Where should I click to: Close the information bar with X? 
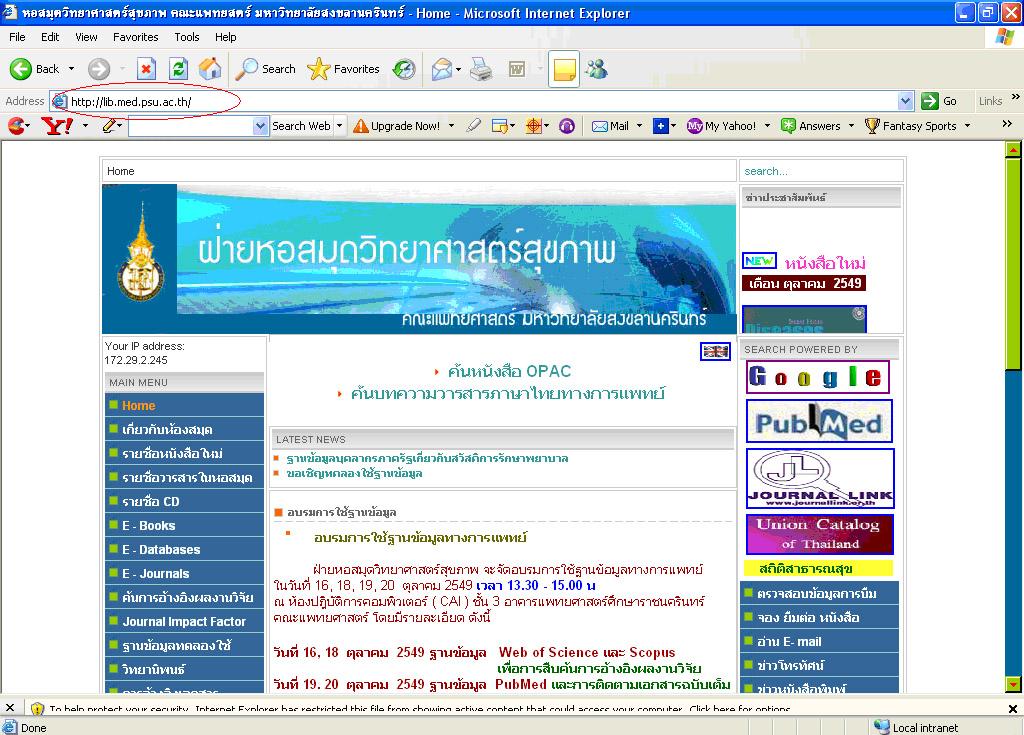pos(1012,709)
